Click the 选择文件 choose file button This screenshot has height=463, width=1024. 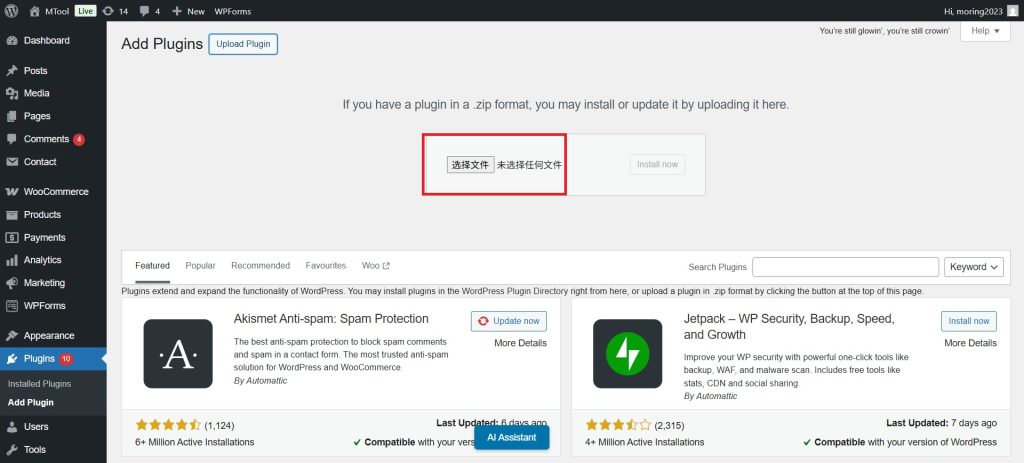(x=470, y=165)
